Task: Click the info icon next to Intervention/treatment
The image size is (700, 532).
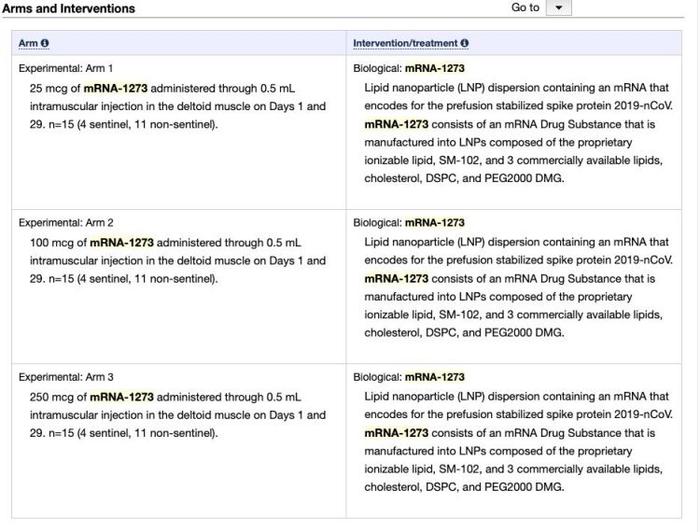Action: tap(464, 43)
